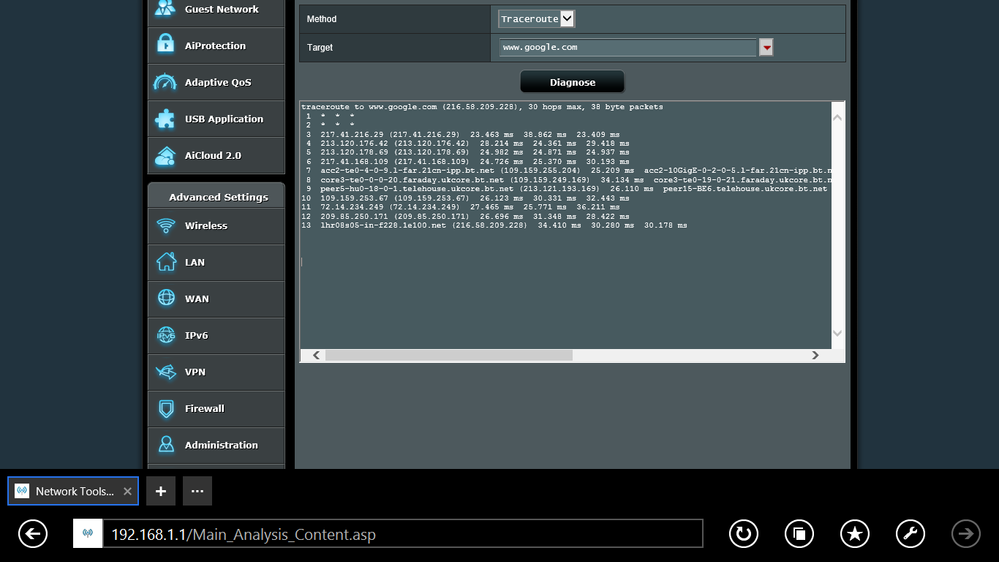This screenshot has width=999, height=562.
Task: Focus the Target www.google.com input field
Action: 628,47
